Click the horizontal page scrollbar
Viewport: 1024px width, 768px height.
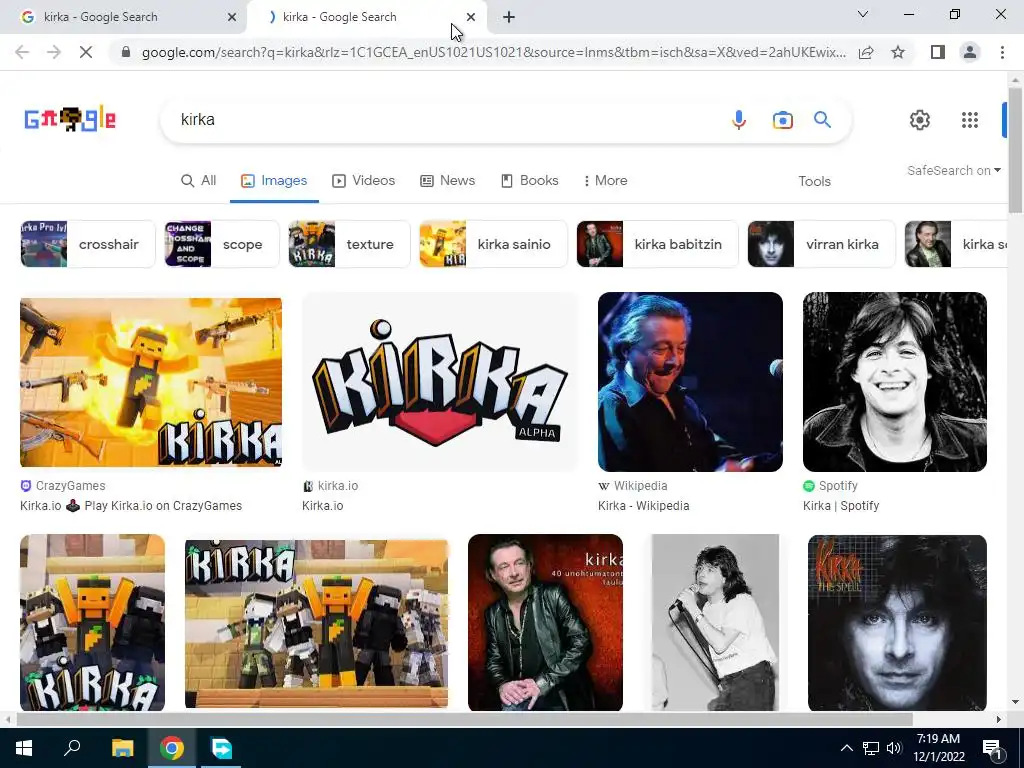[464, 719]
